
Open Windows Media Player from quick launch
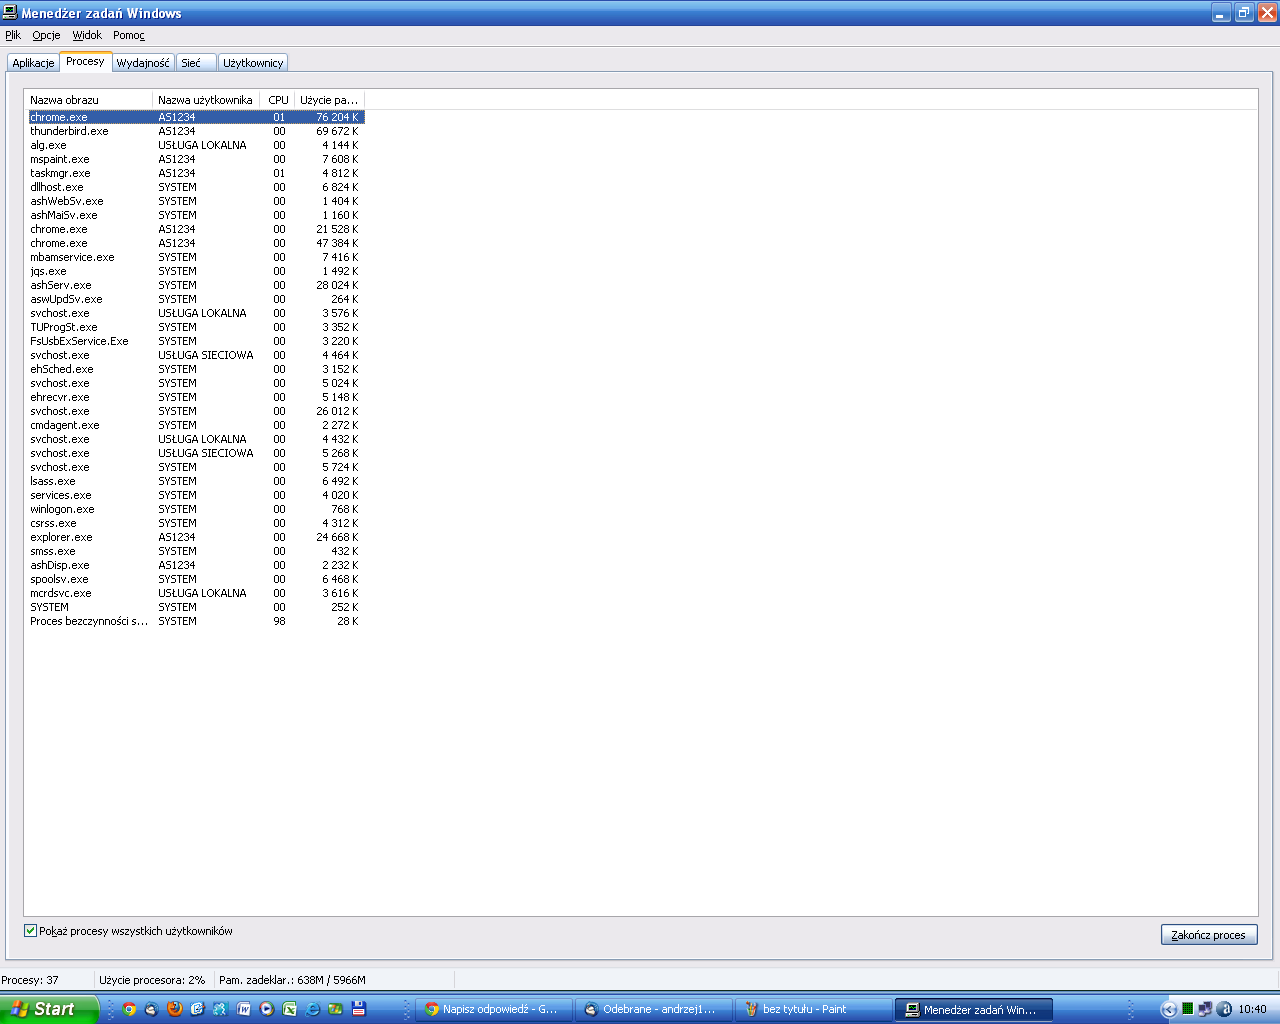point(267,1009)
